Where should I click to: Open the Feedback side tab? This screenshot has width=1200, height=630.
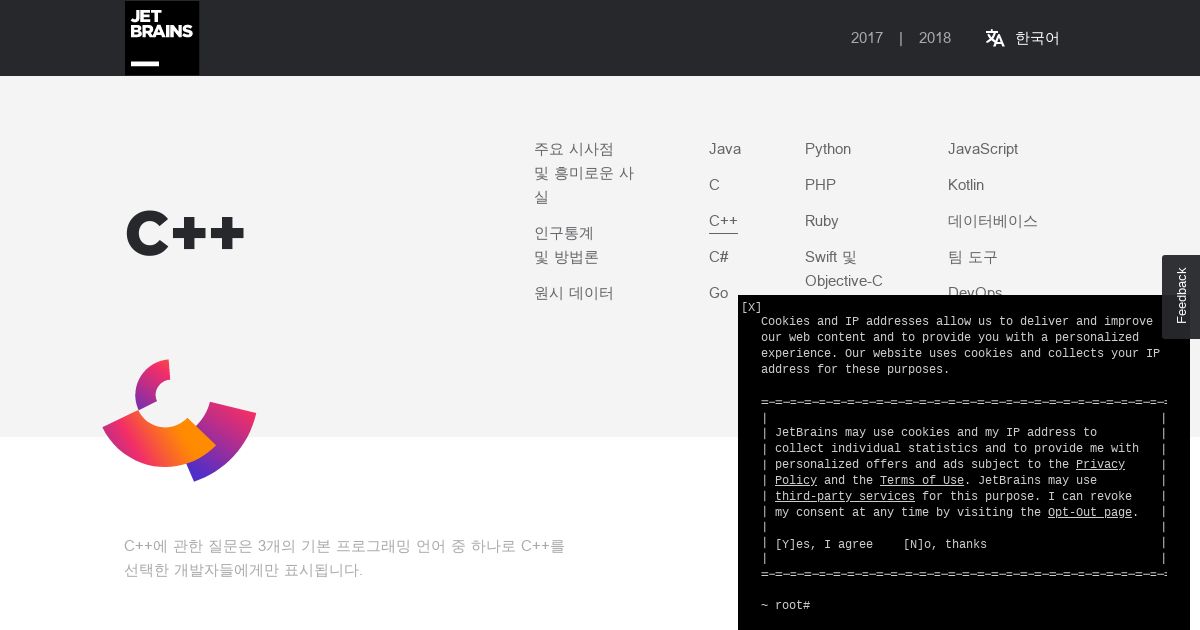(x=1181, y=296)
